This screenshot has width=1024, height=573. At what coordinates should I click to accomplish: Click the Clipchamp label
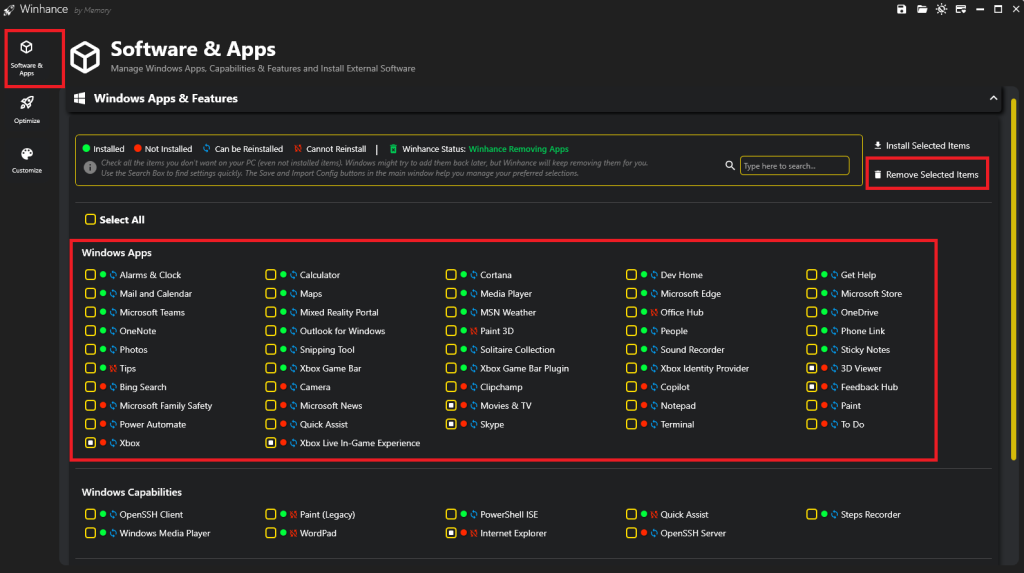point(502,387)
